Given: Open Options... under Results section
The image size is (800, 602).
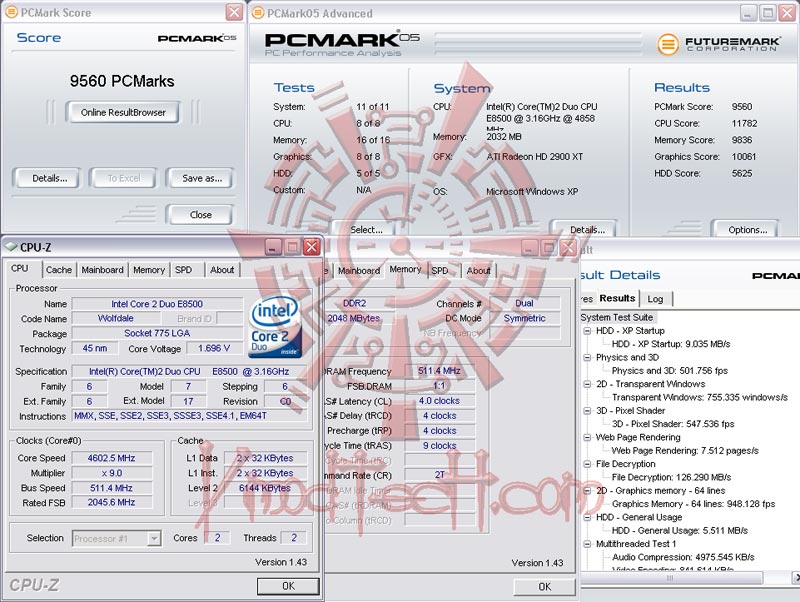Looking at the screenshot, I should pyautogui.click(x=747, y=230).
